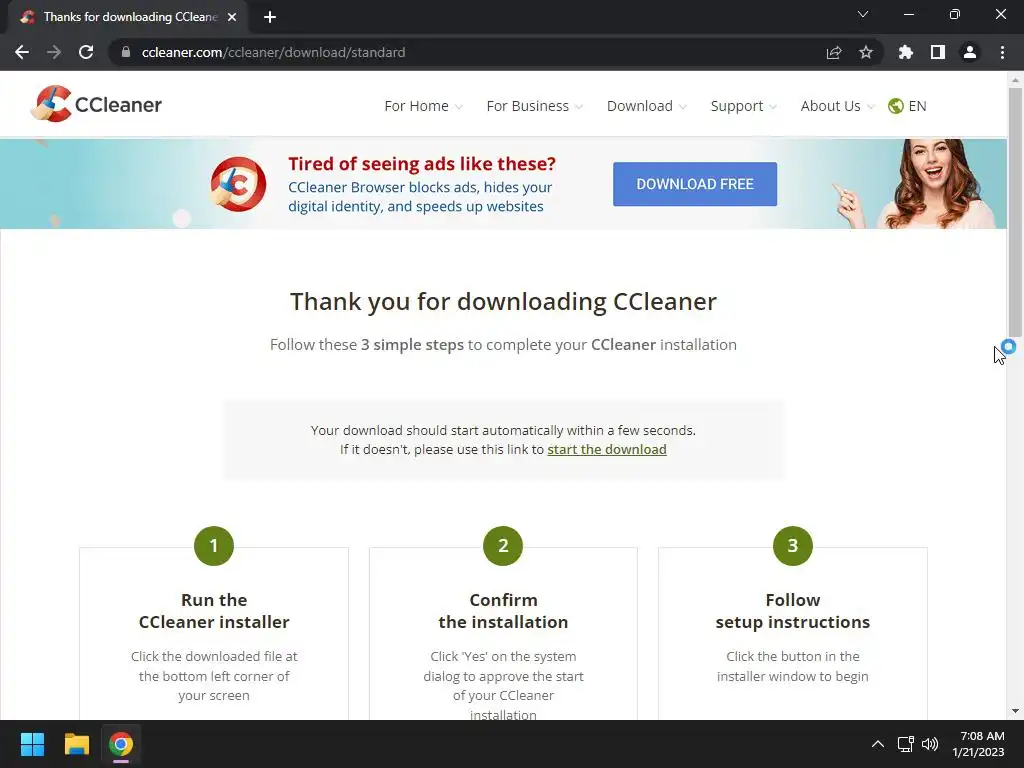Click the CCleaner Browser logo in banner
1024x768 pixels.
(x=238, y=184)
